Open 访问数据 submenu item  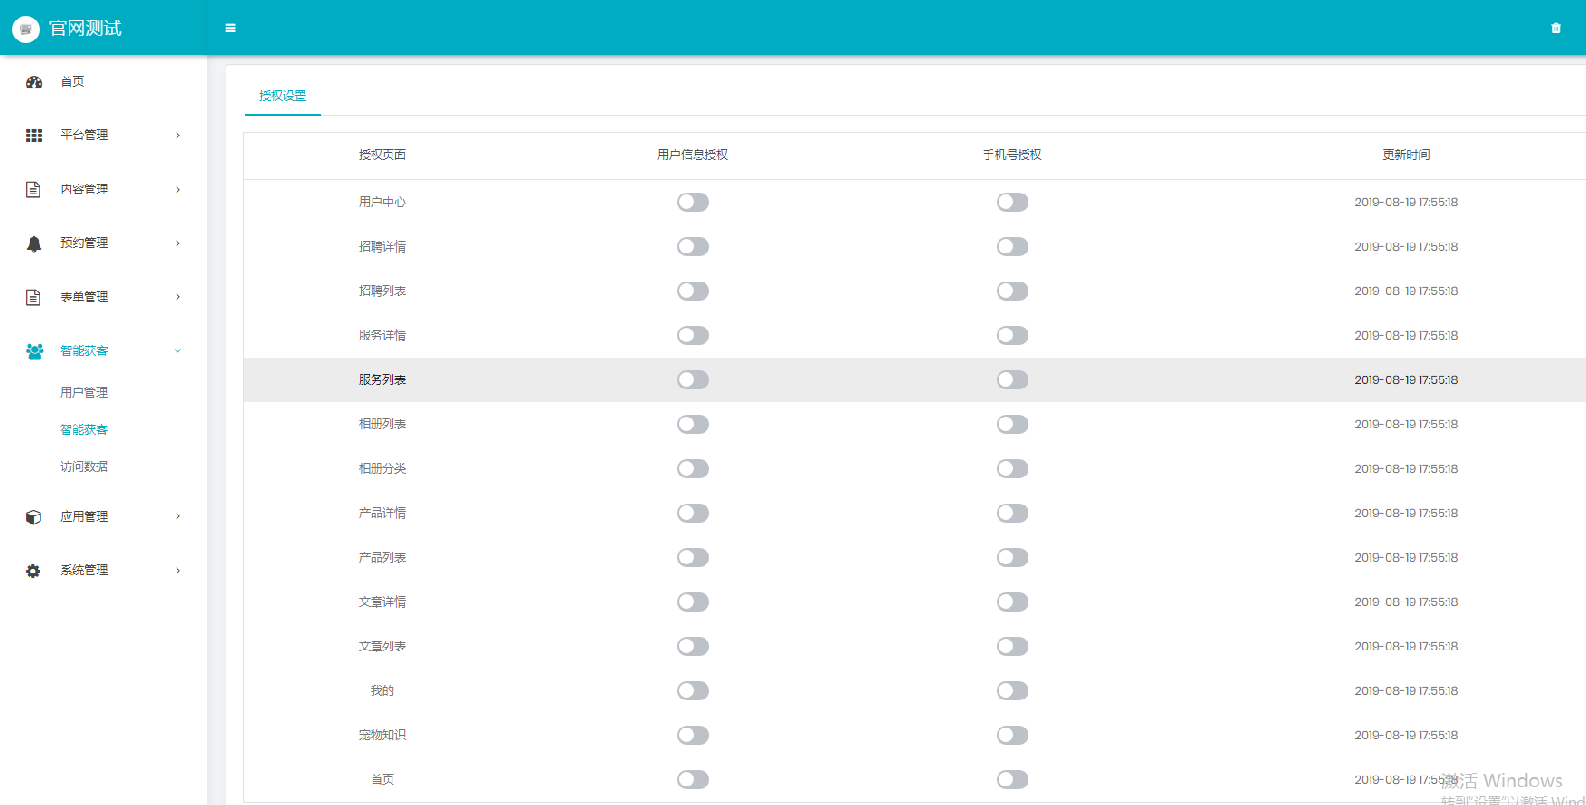[x=84, y=467]
